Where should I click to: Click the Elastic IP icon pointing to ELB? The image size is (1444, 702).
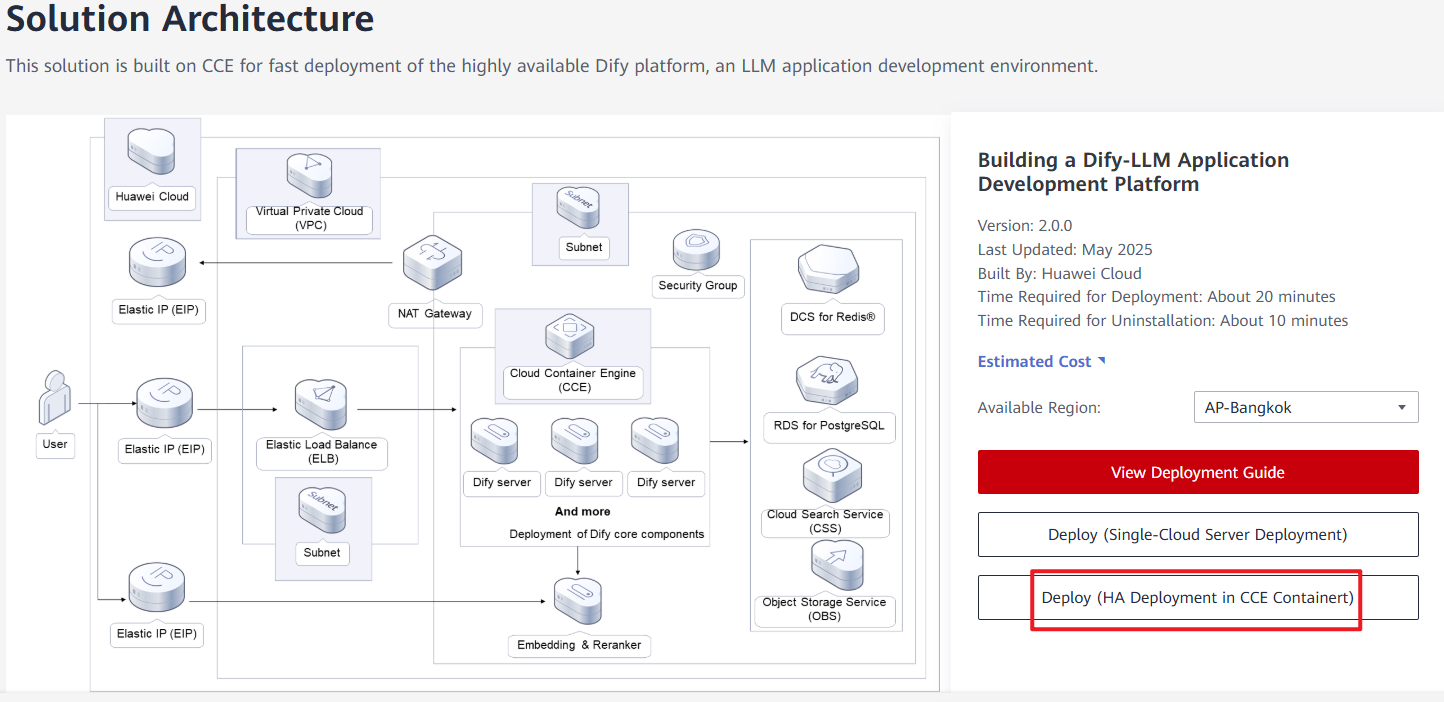coord(165,405)
